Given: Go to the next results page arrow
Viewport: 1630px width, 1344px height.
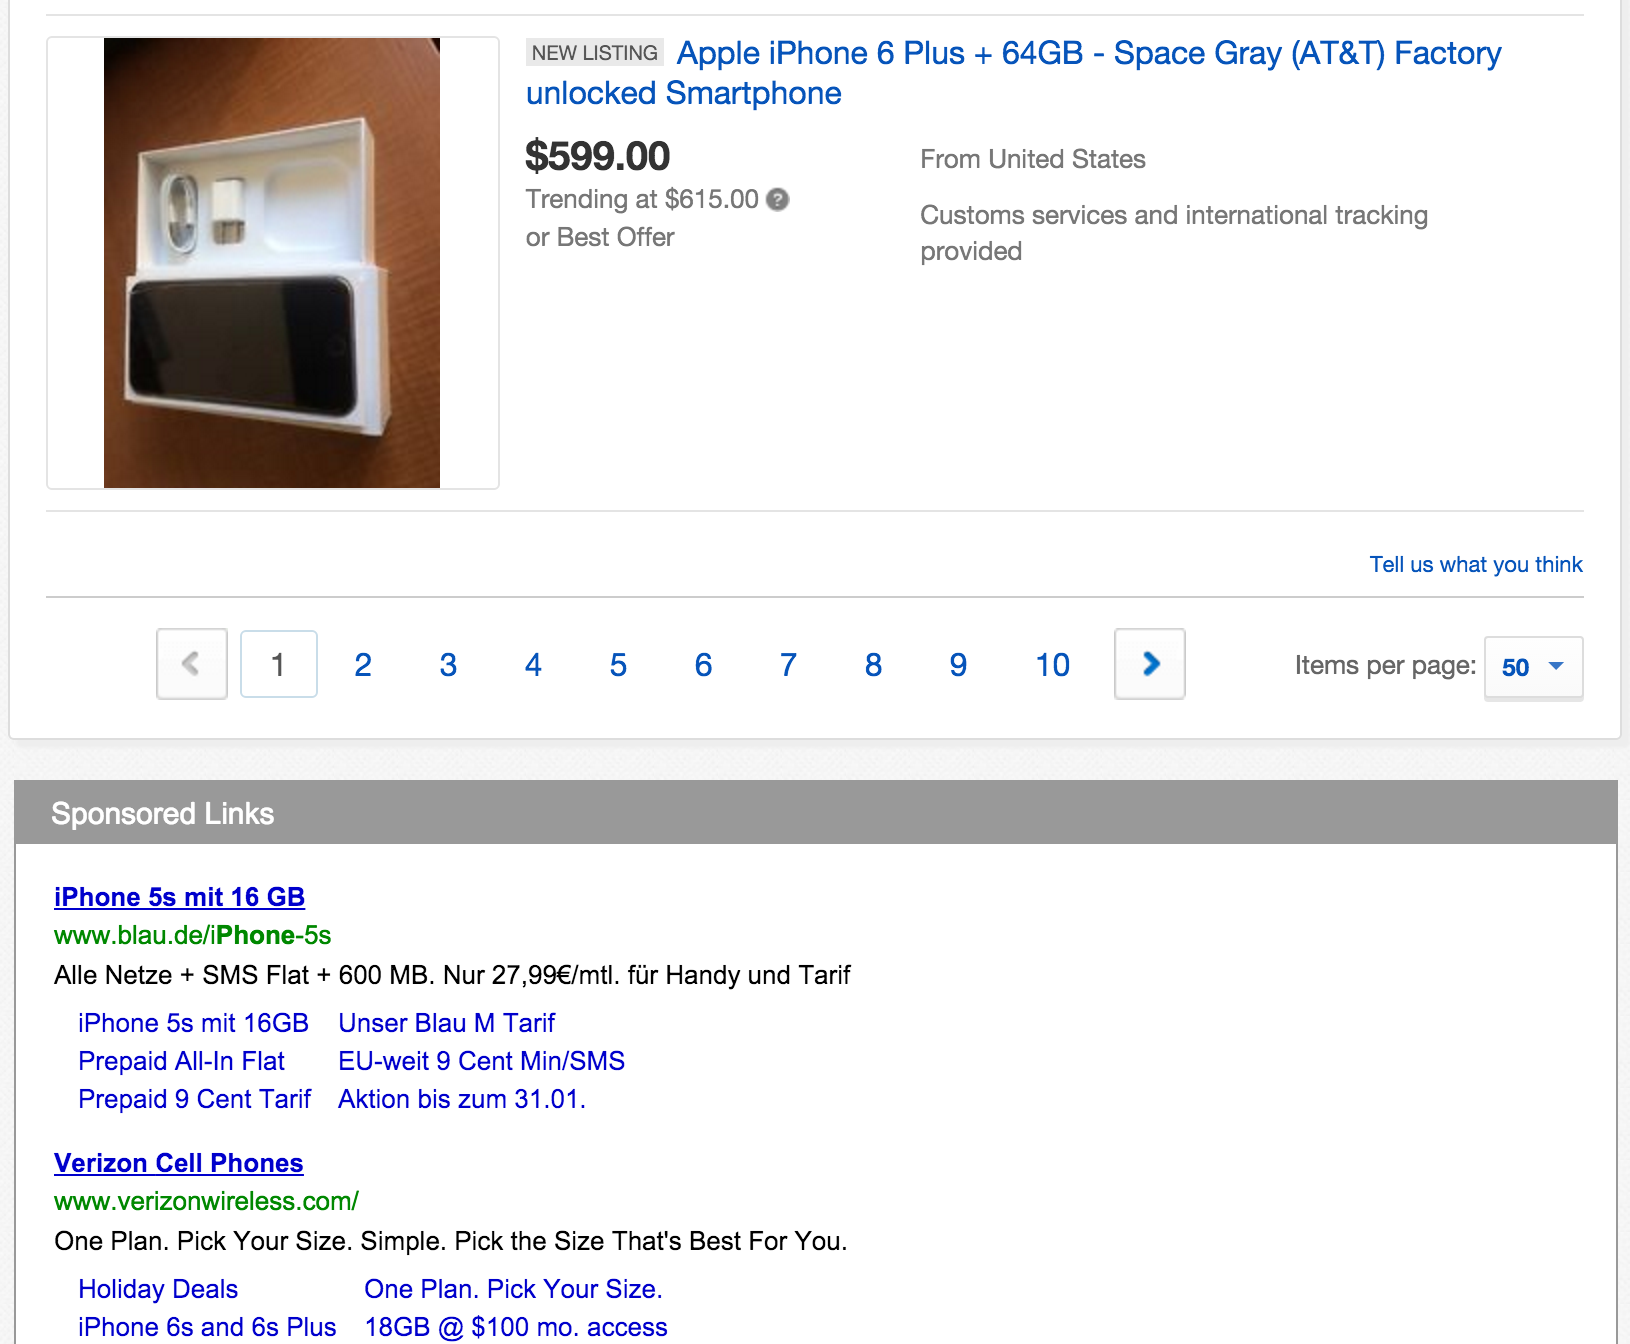Looking at the screenshot, I should pyautogui.click(x=1150, y=664).
